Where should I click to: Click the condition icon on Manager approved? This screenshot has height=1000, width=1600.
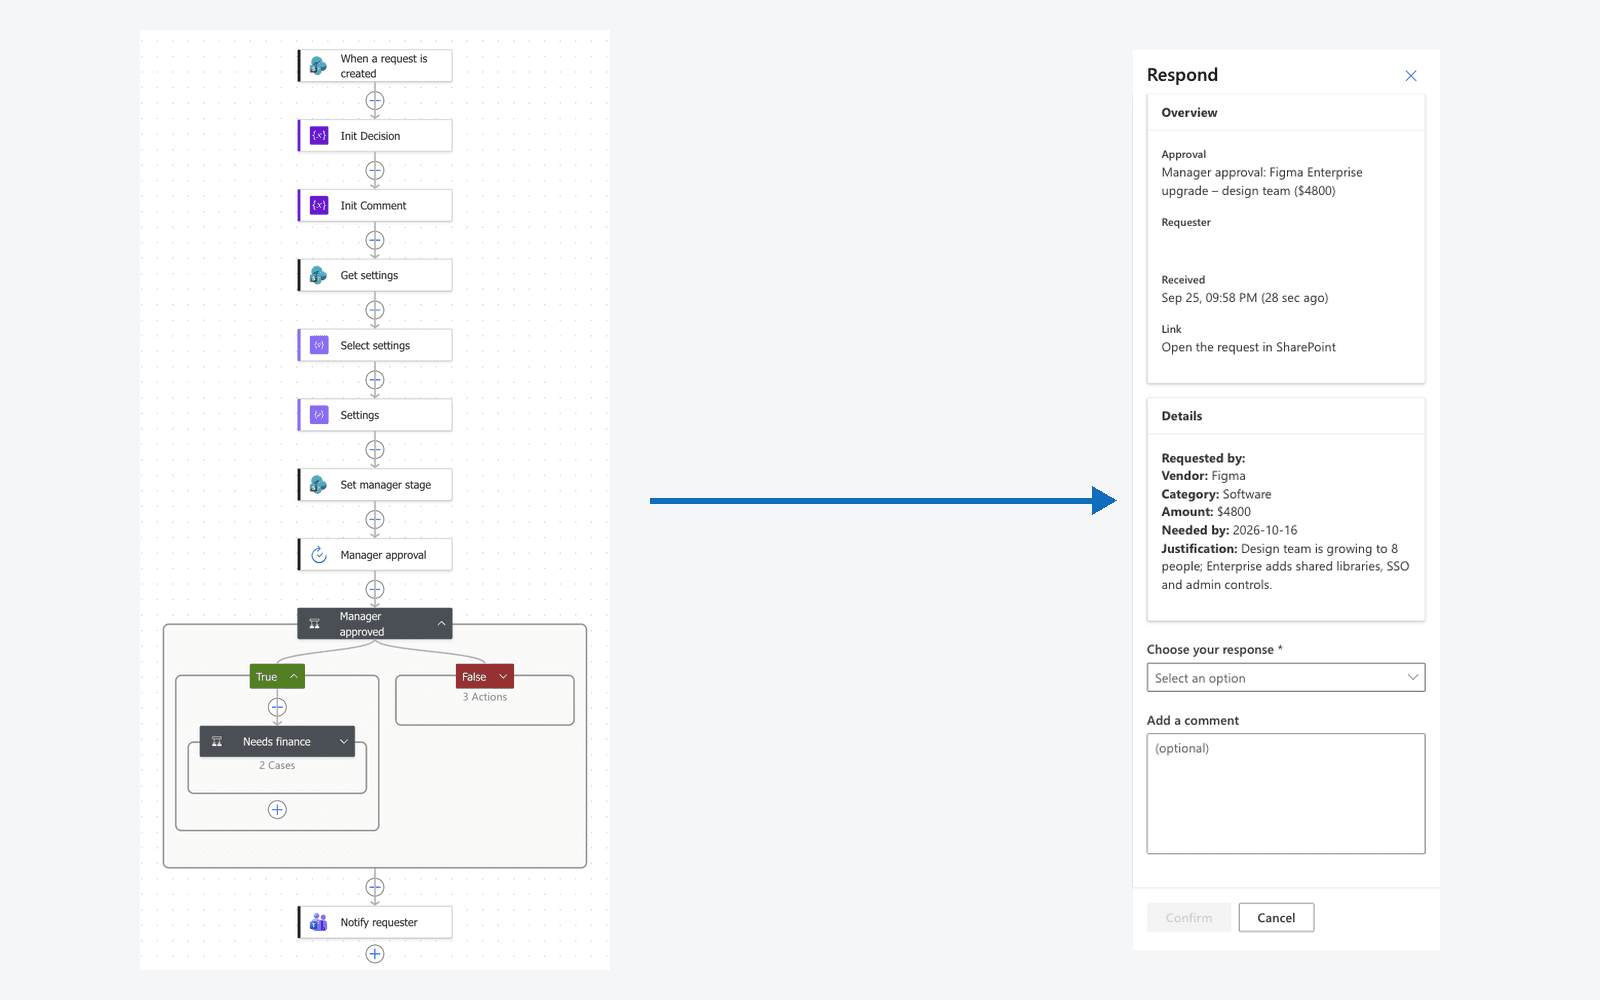[314, 624]
